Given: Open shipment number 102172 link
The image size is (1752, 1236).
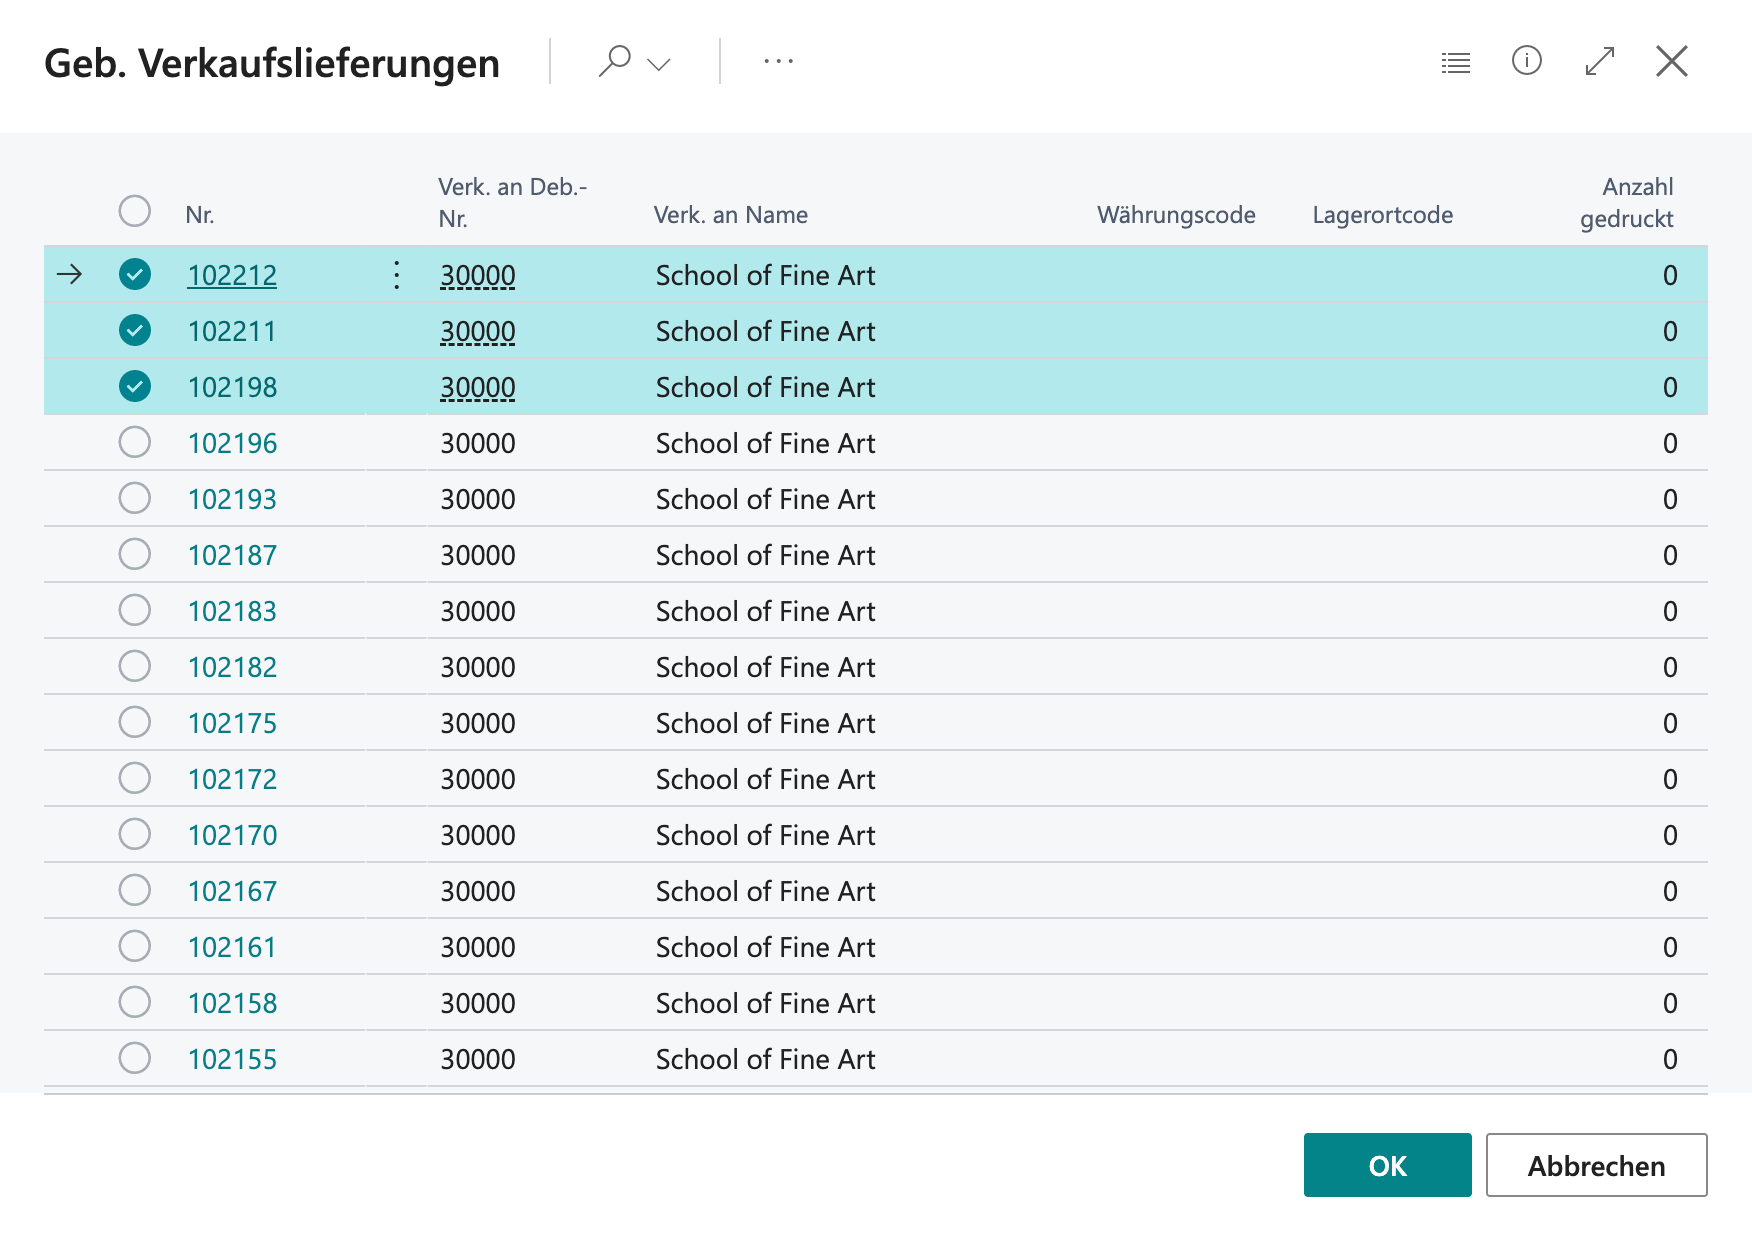Looking at the screenshot, I should (x=232, y=779).
